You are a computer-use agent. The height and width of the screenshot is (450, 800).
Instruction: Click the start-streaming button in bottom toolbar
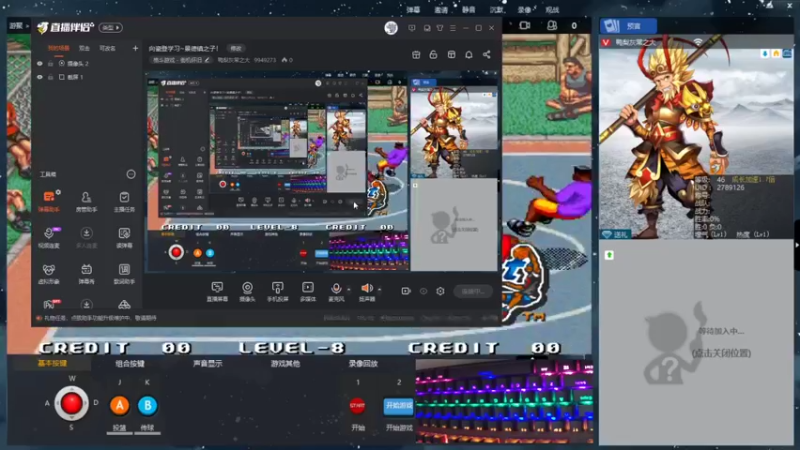click(x=472, y=291)
